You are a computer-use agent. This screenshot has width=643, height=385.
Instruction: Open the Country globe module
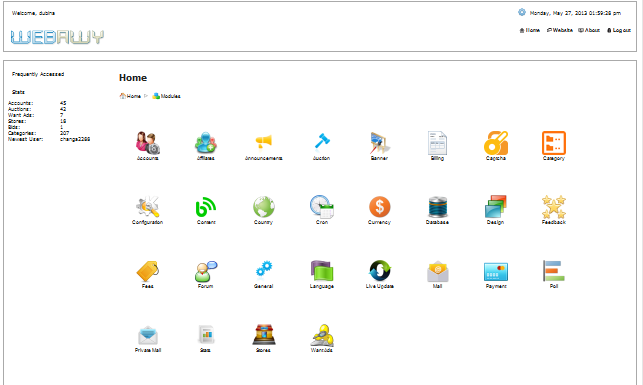263,210
